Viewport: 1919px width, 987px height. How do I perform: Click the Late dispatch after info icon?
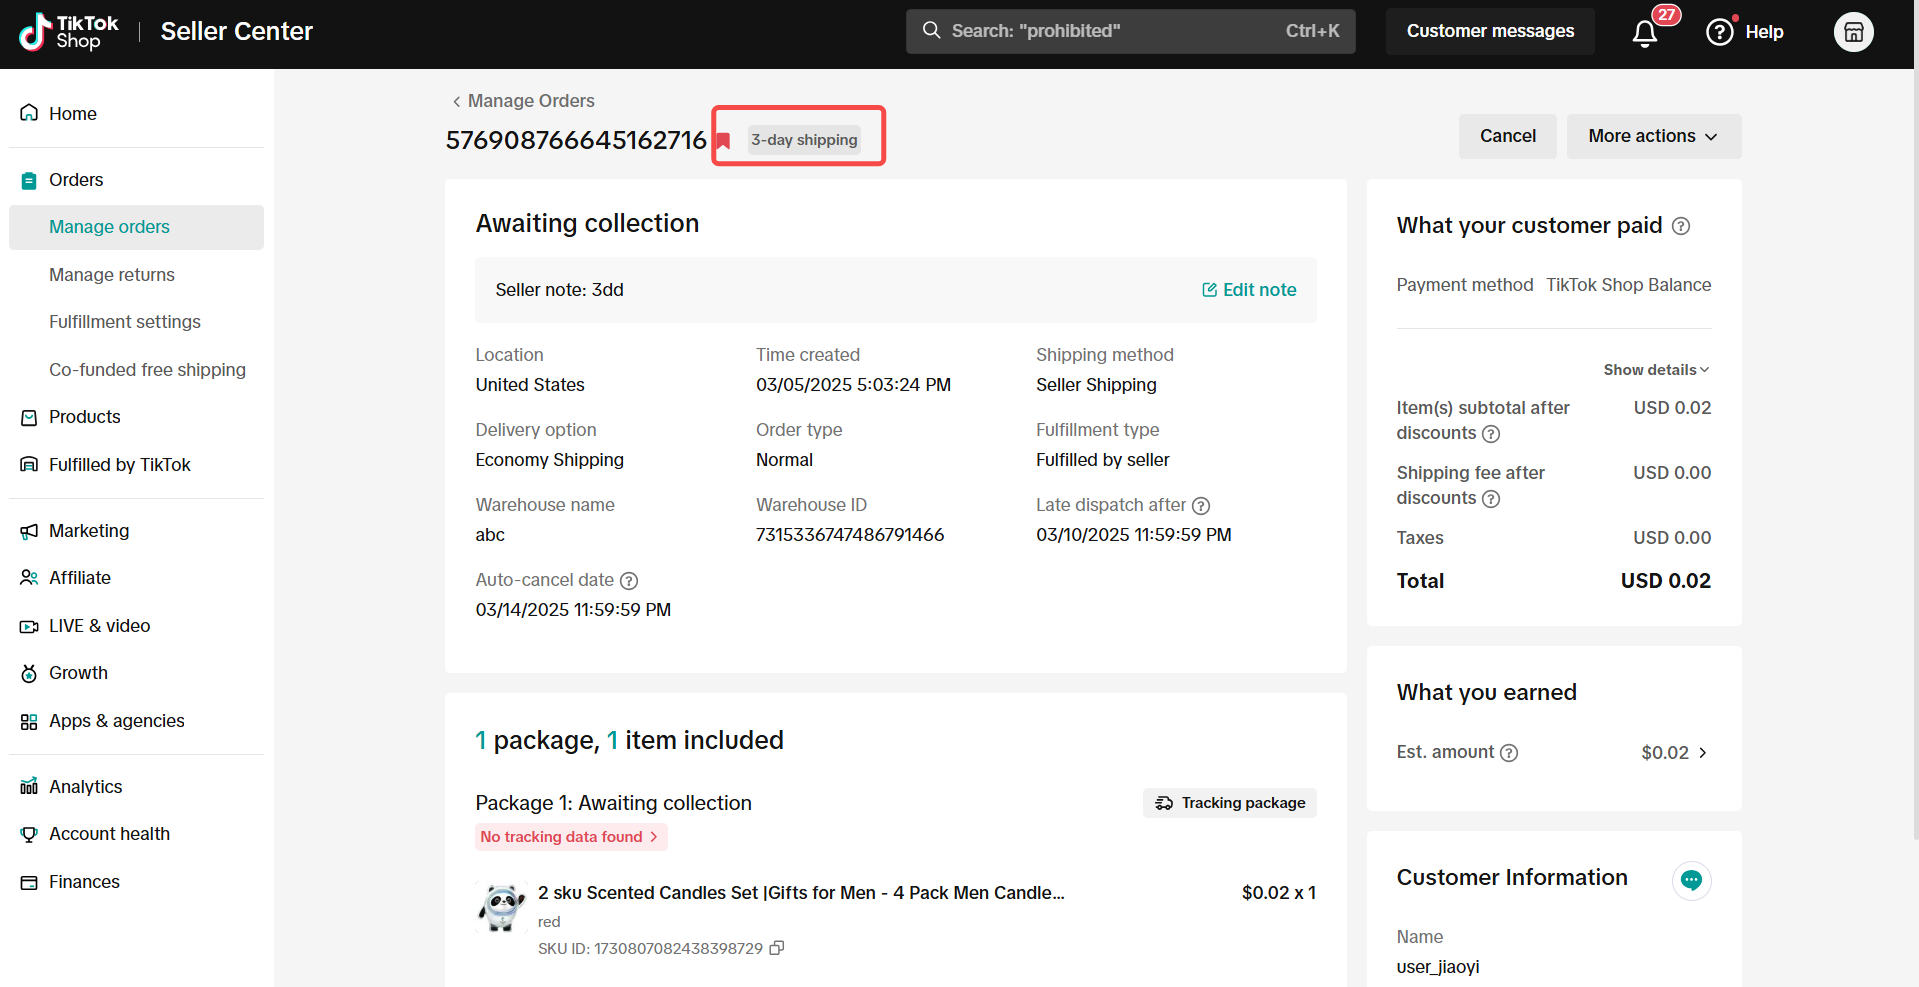point(1201,506)
